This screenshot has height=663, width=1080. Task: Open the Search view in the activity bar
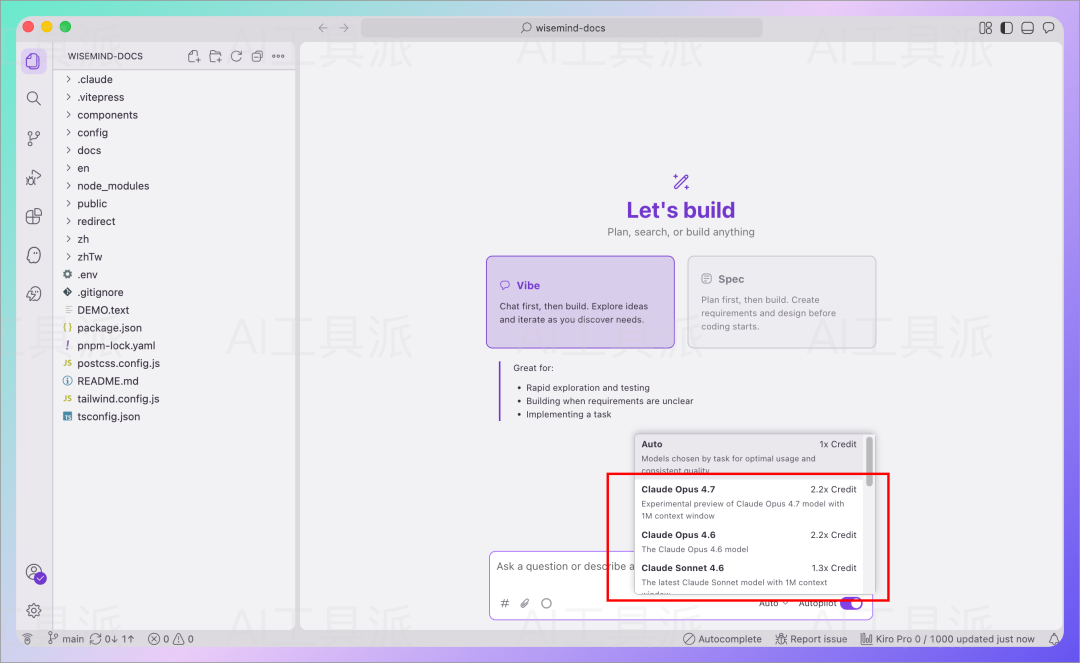coord(33,98)
